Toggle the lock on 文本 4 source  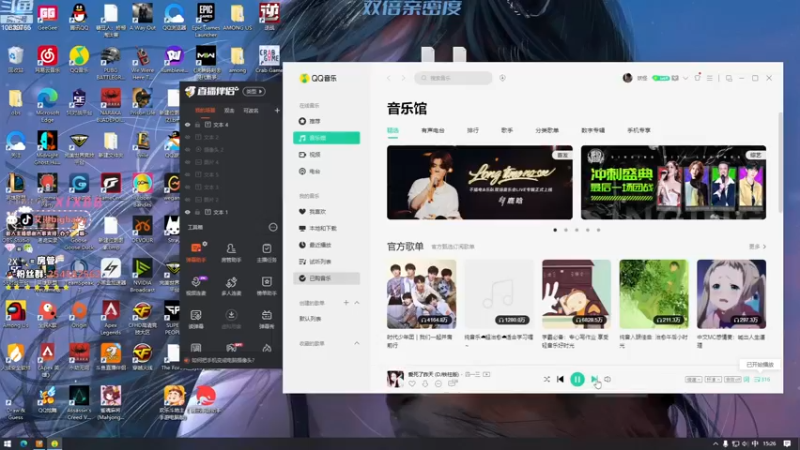tap(197, 124)
